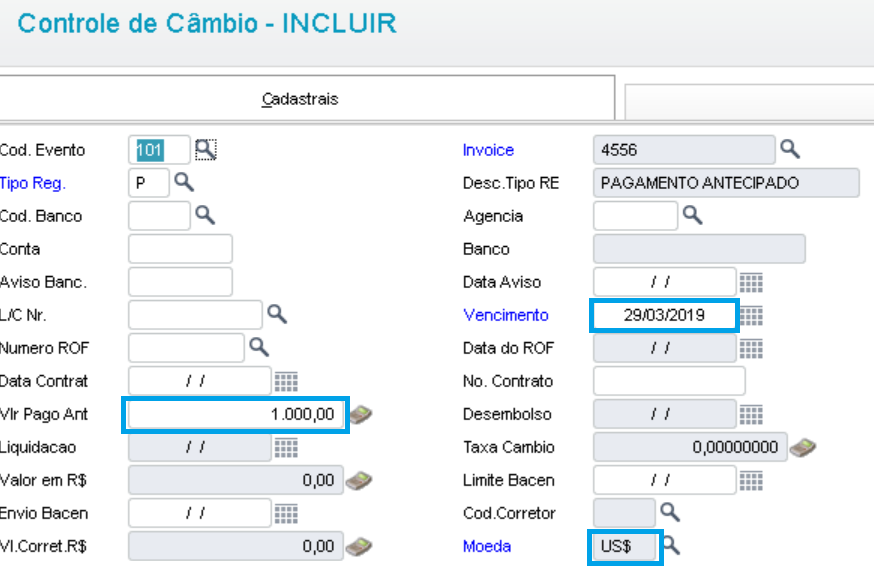
Task: Select the L/C Nr. input field
Action: click(195, 315)
